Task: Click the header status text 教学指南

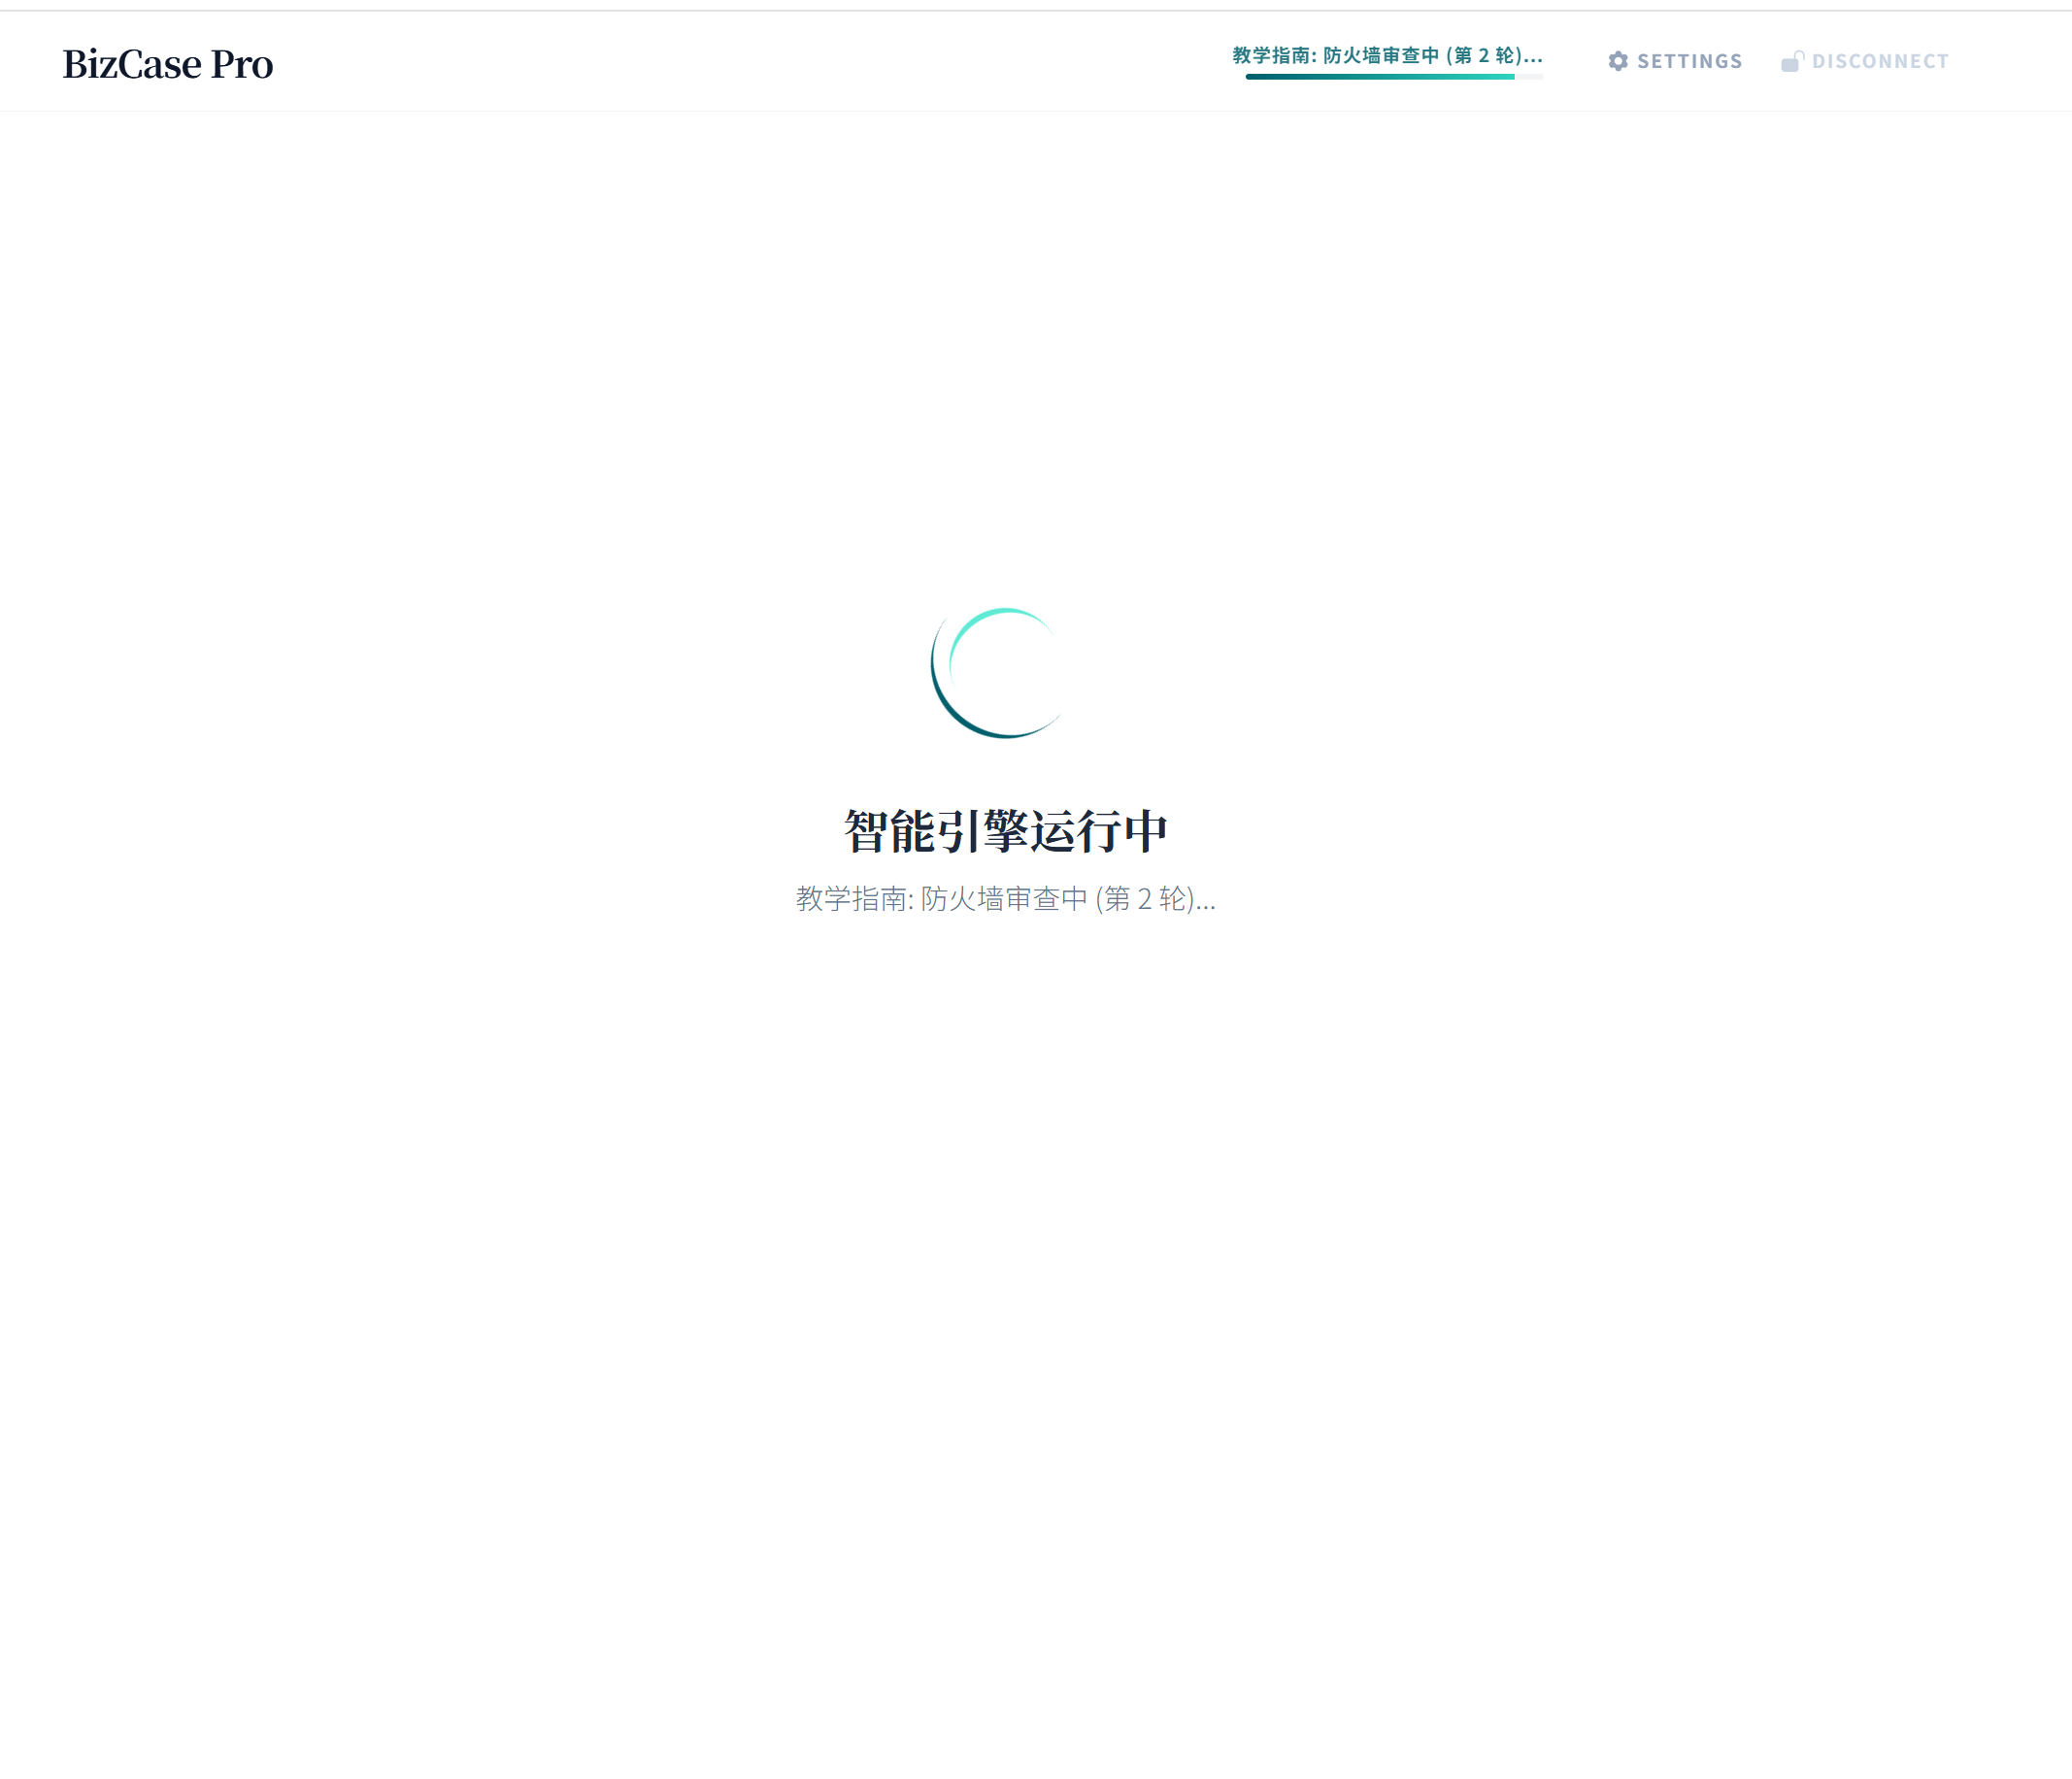Action: click(1271, 55)
